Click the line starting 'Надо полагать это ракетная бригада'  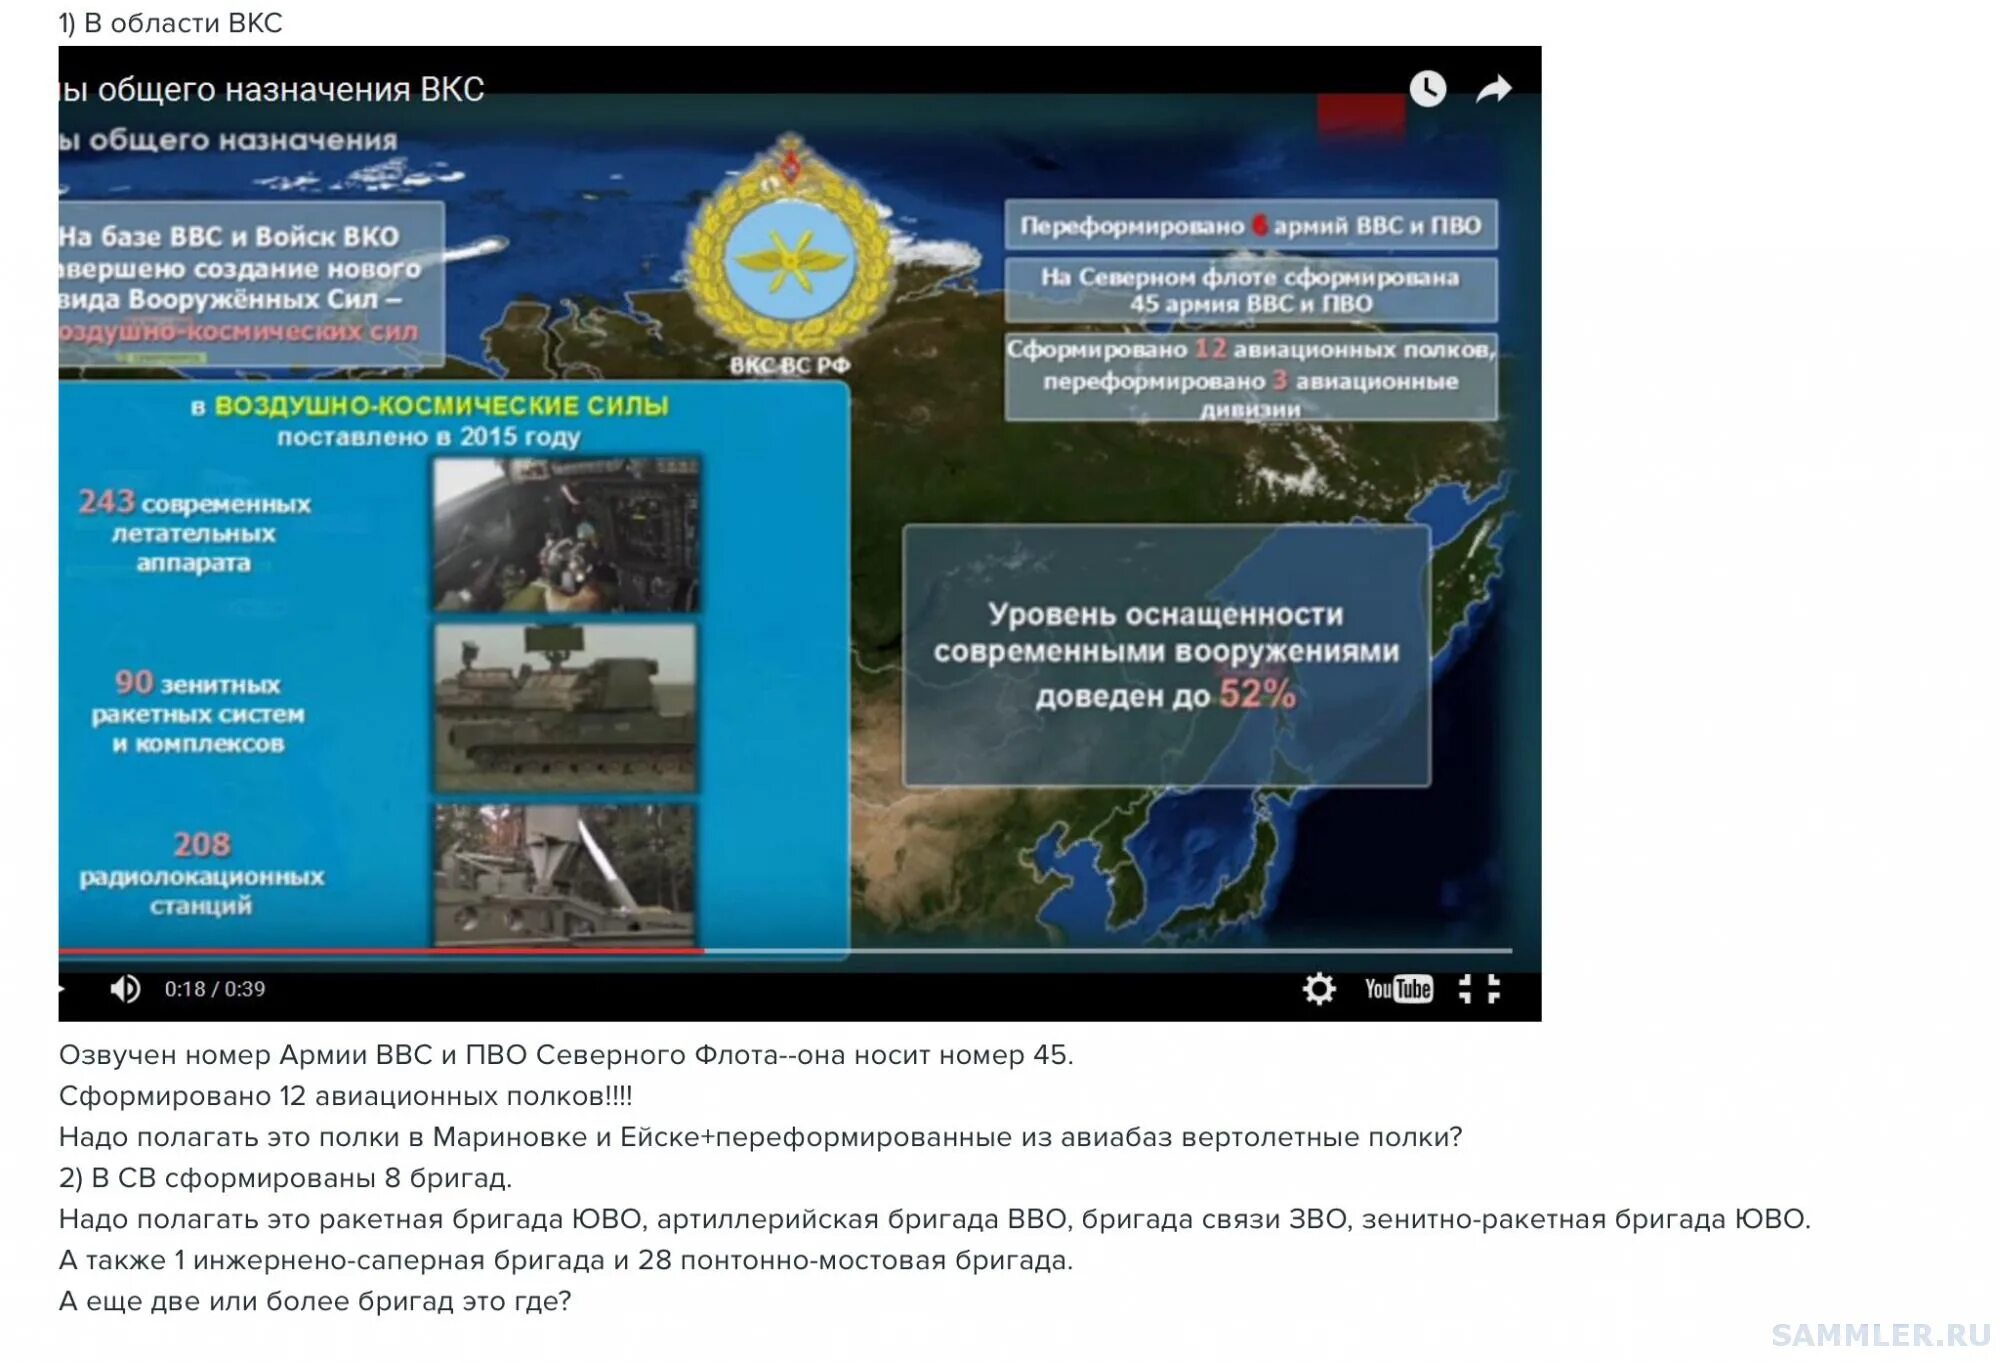point(934,1219)
